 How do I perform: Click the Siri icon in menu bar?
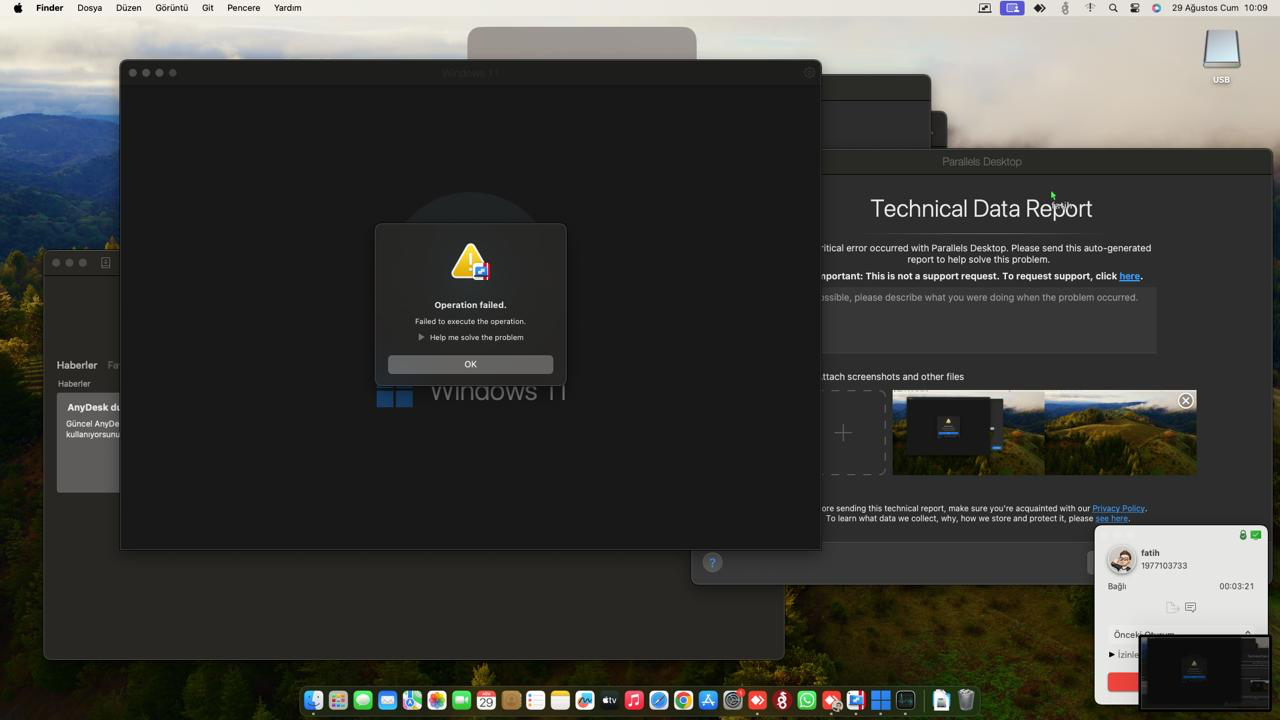[x=1157, y=8]
